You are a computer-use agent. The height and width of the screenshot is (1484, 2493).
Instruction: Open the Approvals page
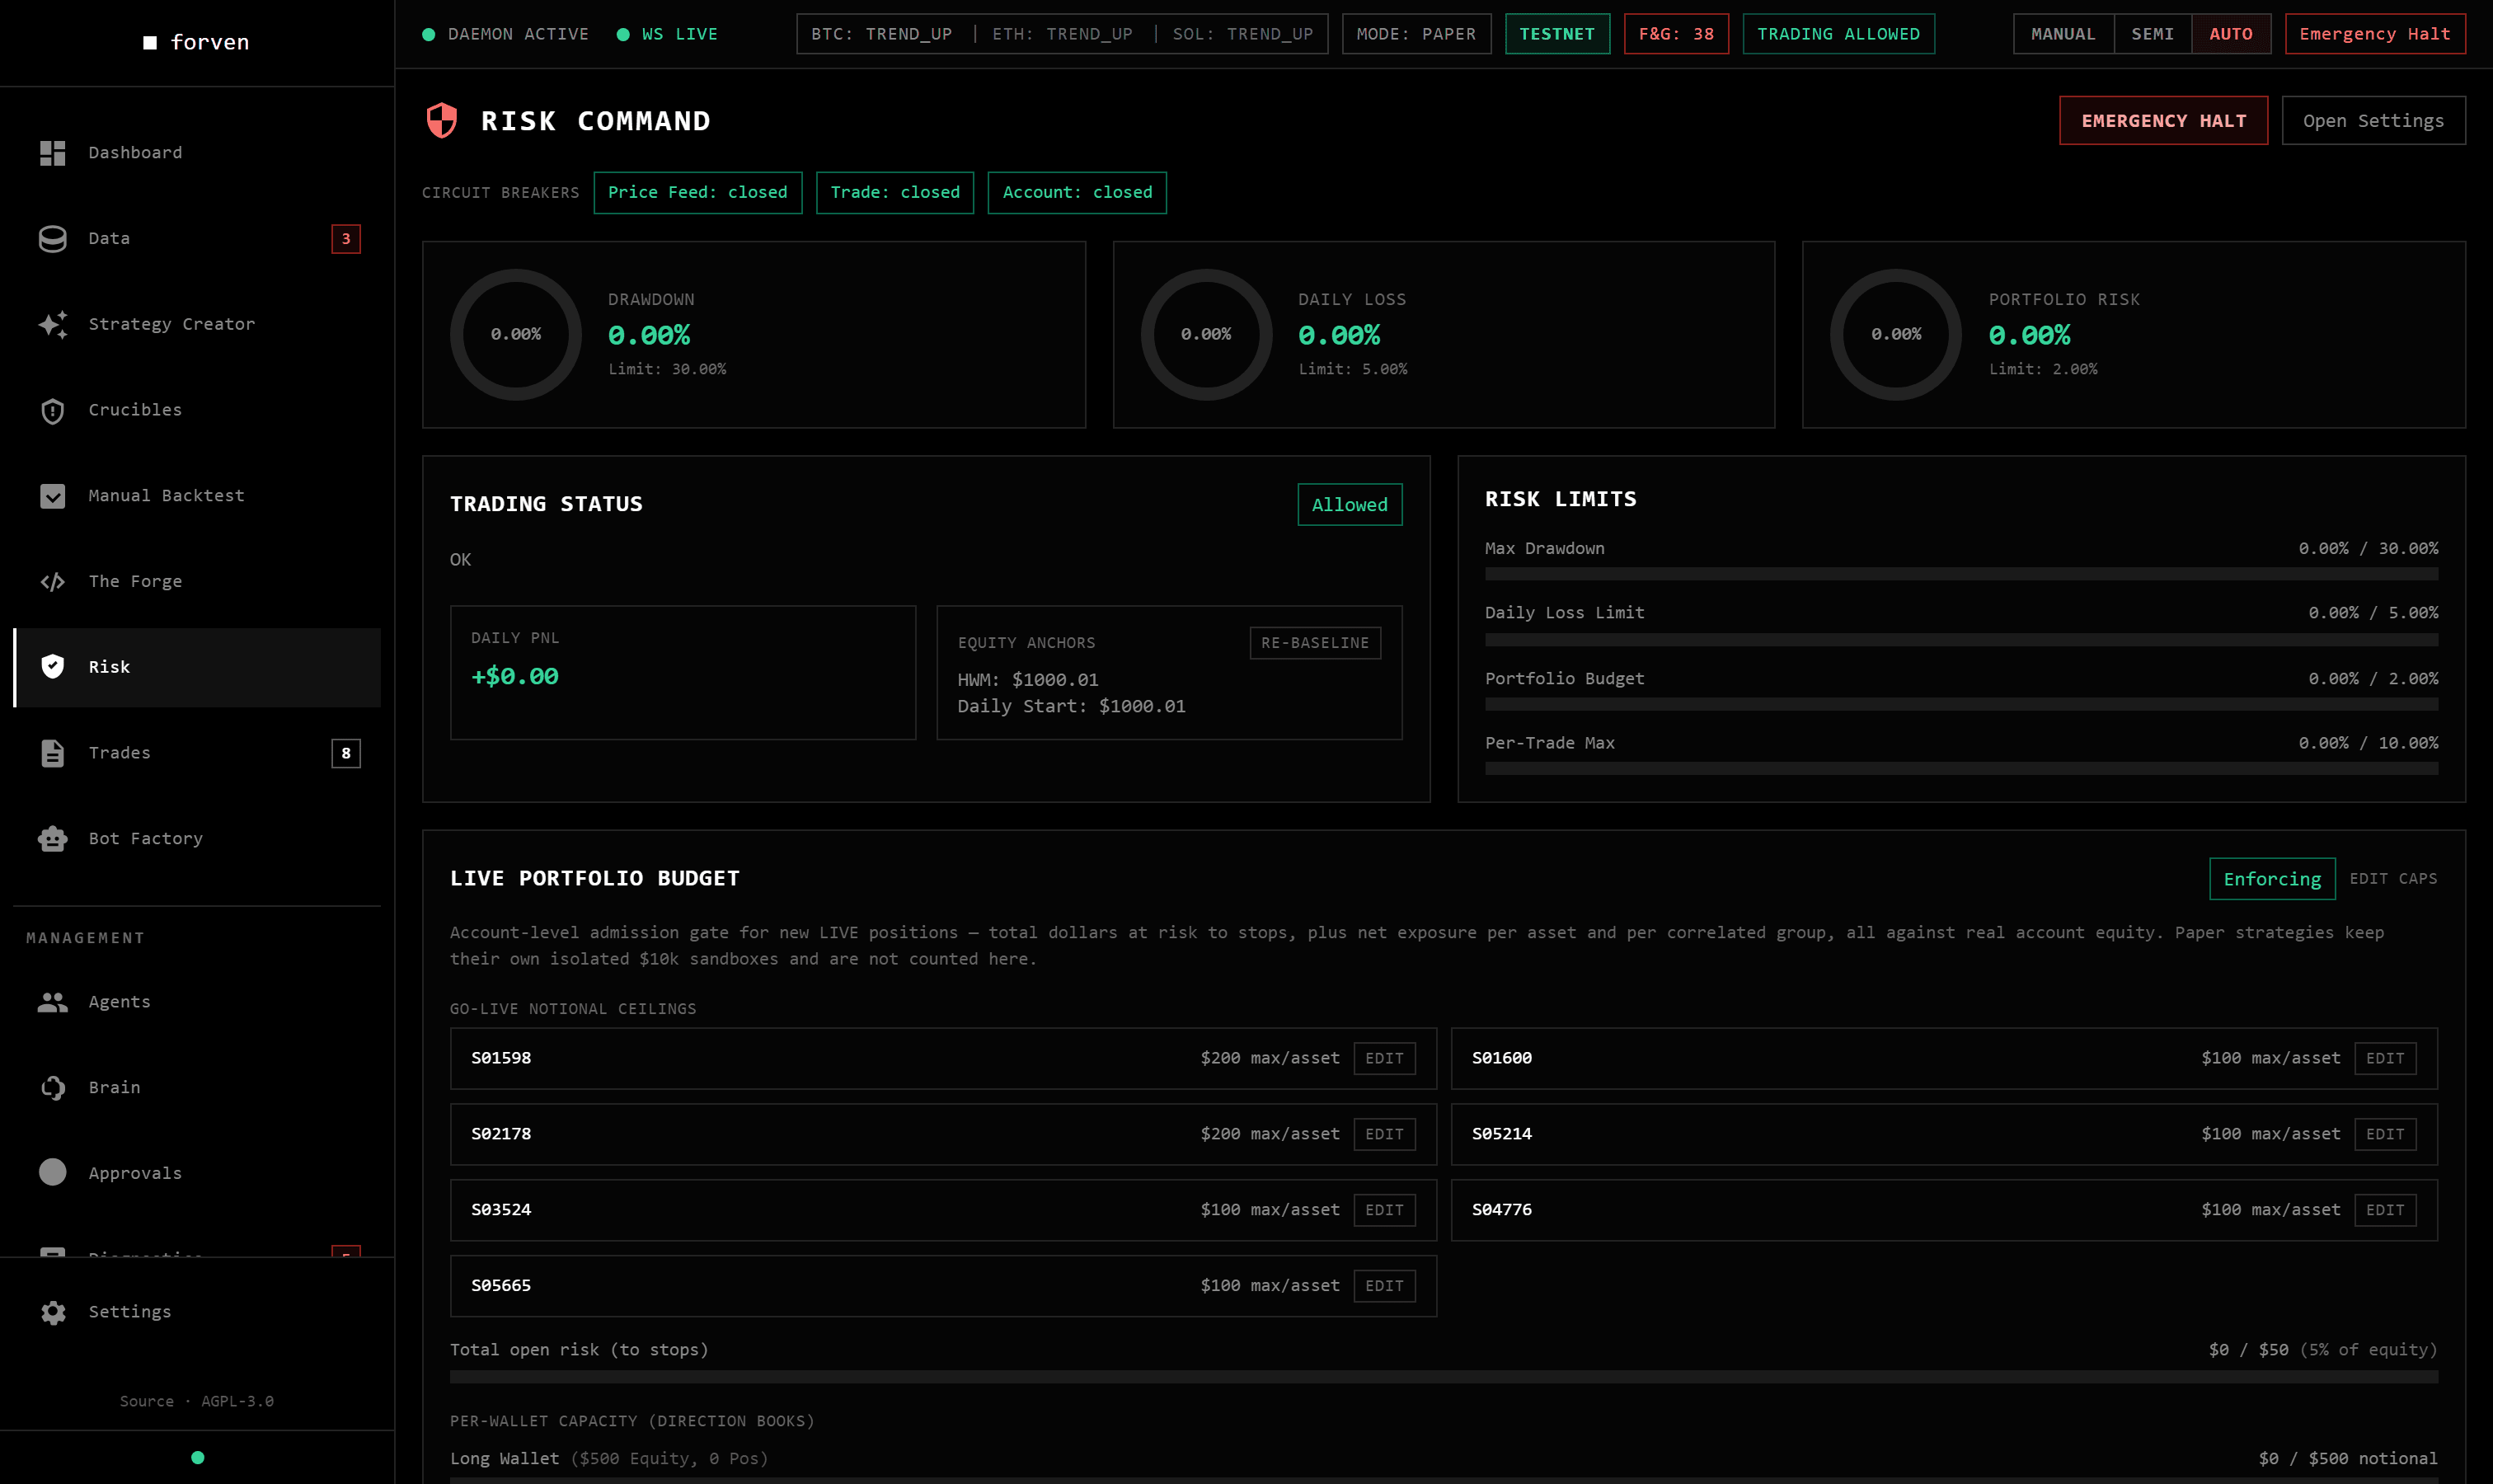pos(197,1173)
